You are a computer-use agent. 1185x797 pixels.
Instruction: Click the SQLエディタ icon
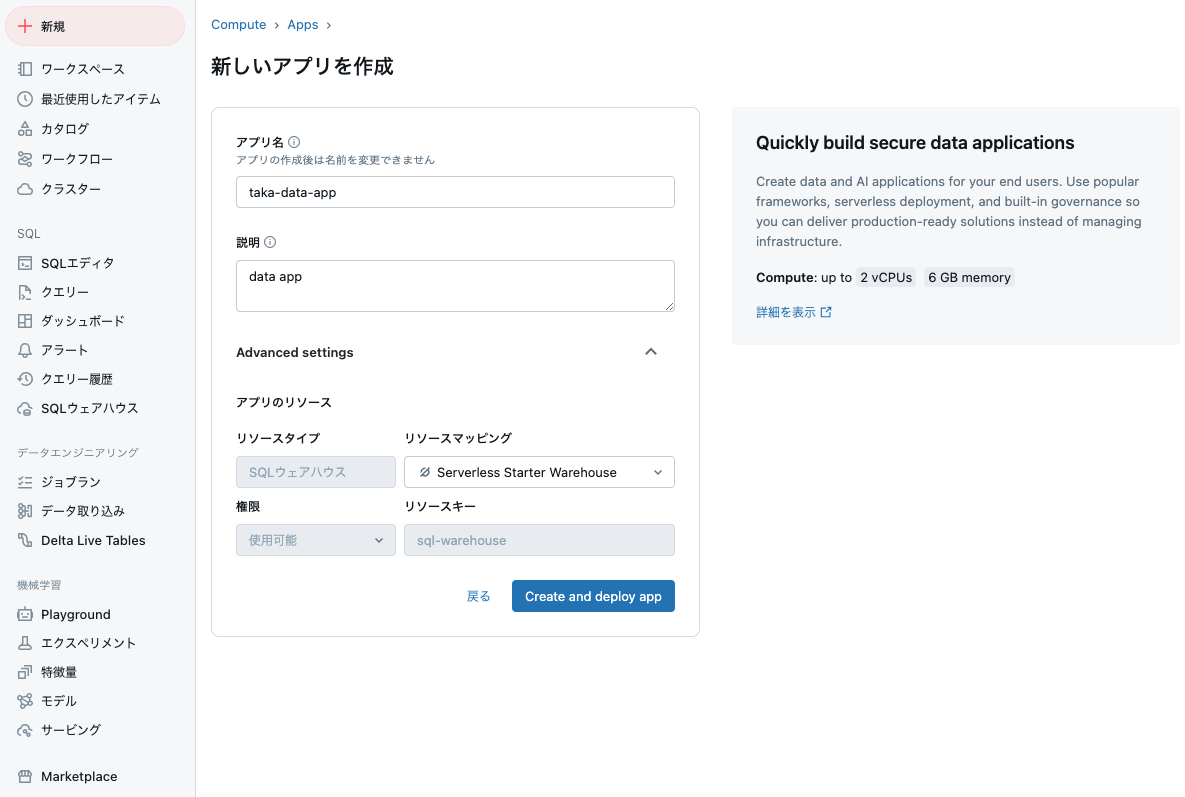click(25, 263)
